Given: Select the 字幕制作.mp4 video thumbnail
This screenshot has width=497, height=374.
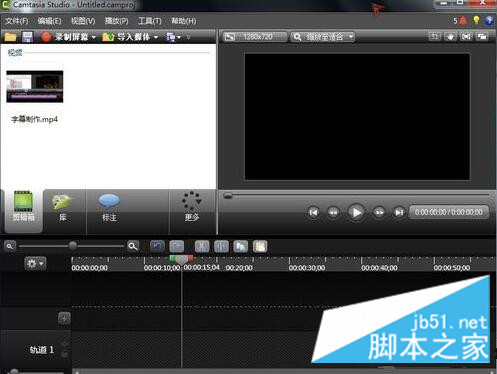Looking at the screenshot, I should (x=35, y=86).
